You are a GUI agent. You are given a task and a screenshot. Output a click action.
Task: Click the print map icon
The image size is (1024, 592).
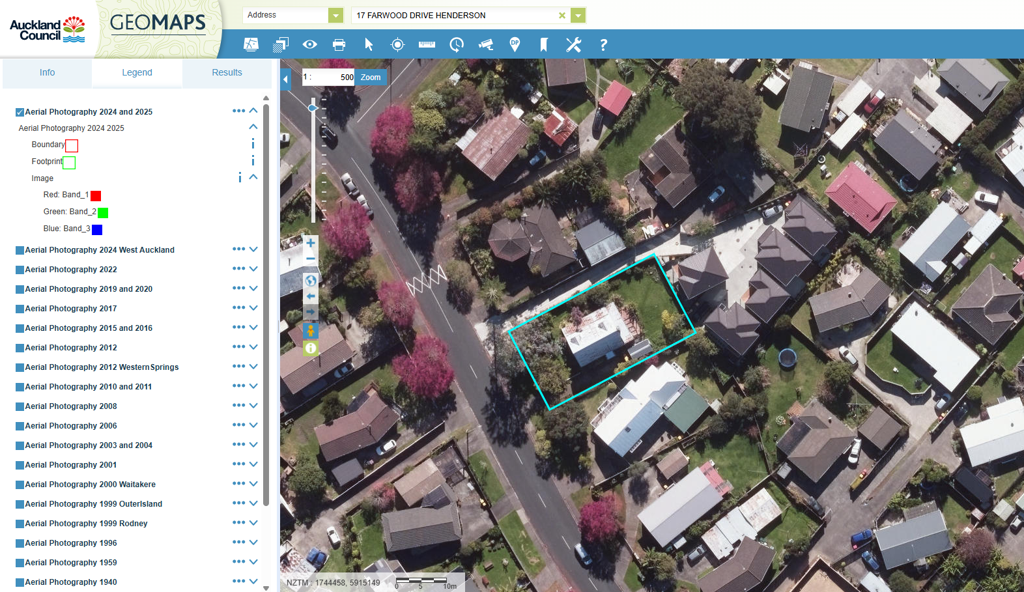339,45
